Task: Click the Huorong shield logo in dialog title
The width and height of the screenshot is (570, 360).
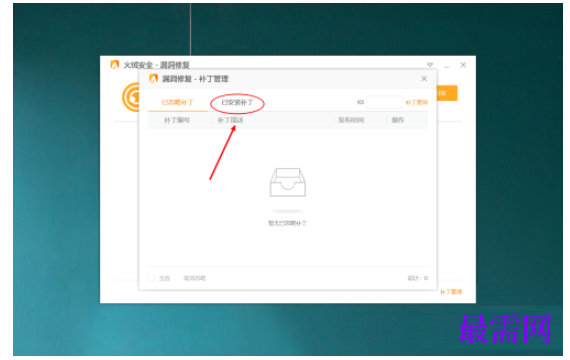Action: (153, 79)
